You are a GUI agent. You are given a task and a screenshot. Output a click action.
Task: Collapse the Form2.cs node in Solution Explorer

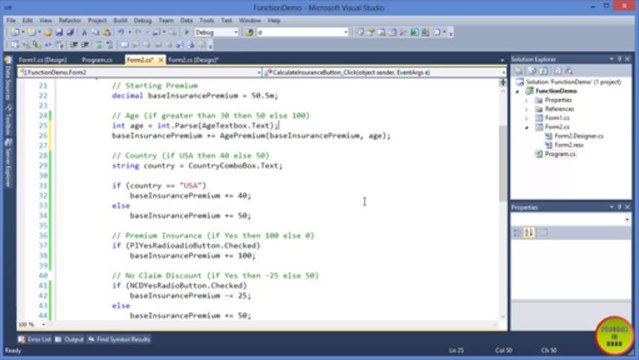pos(527,127)
